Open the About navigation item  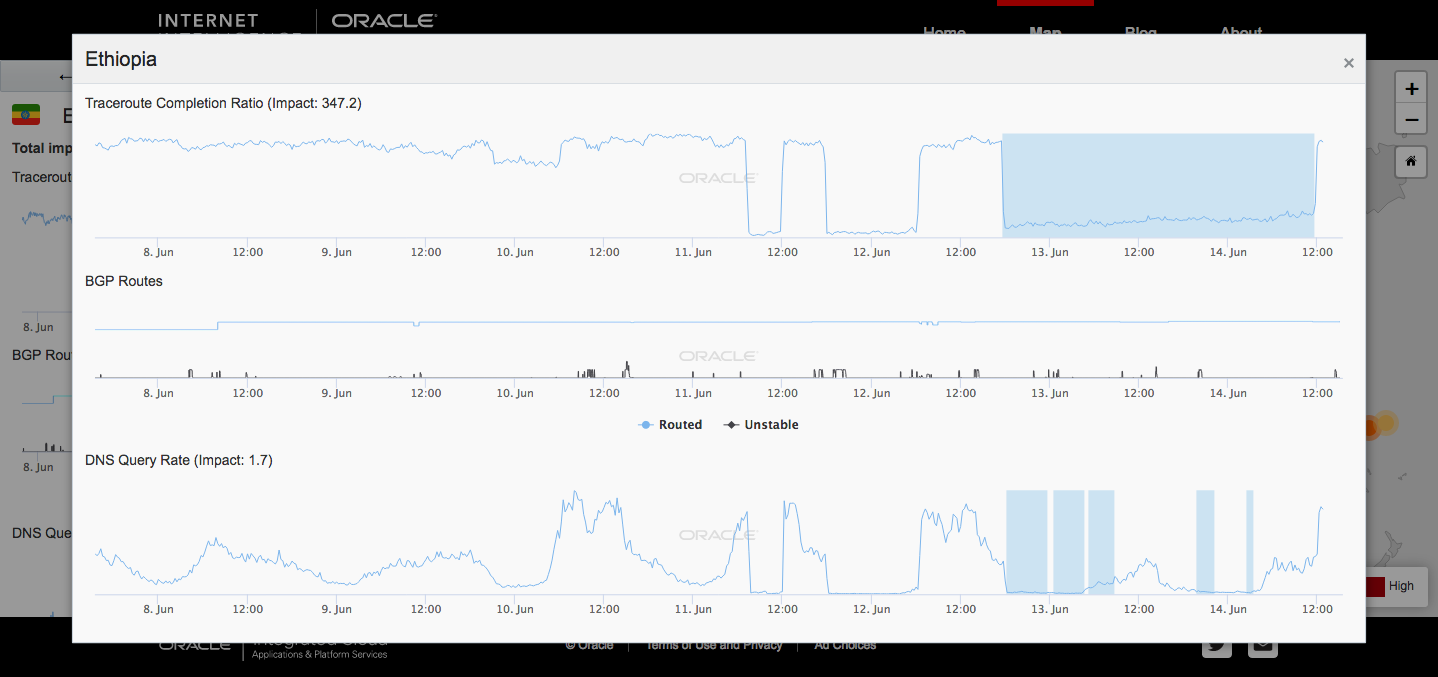click(1241, 32)
